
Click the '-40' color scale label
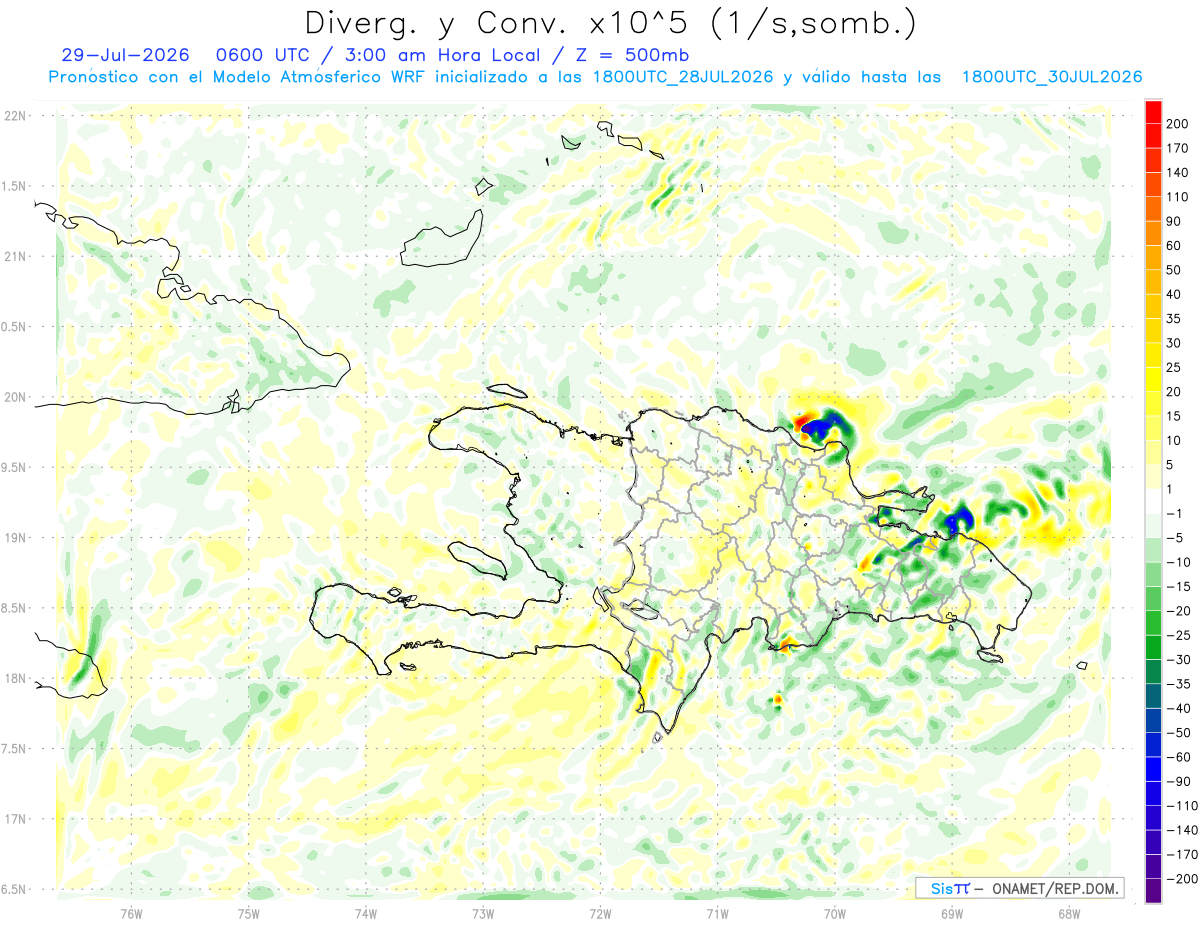click(1178, 709)
